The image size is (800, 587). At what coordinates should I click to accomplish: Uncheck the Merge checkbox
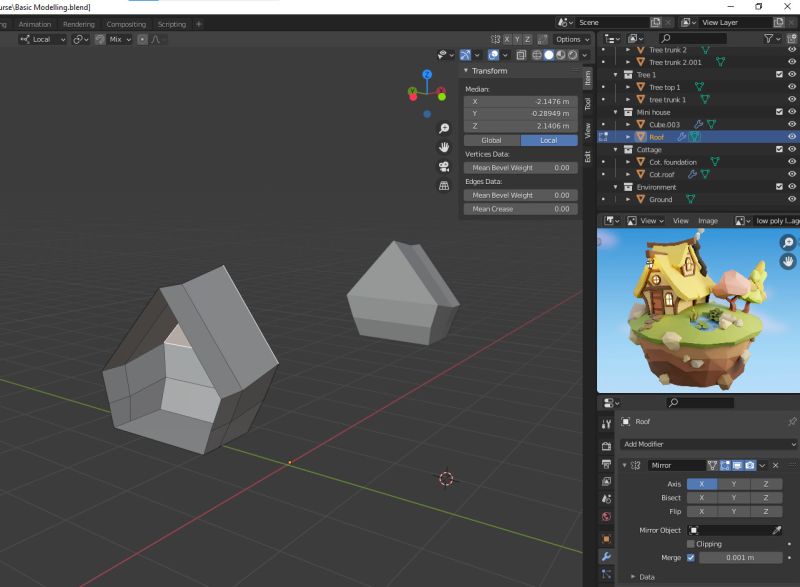pos(691,558)
